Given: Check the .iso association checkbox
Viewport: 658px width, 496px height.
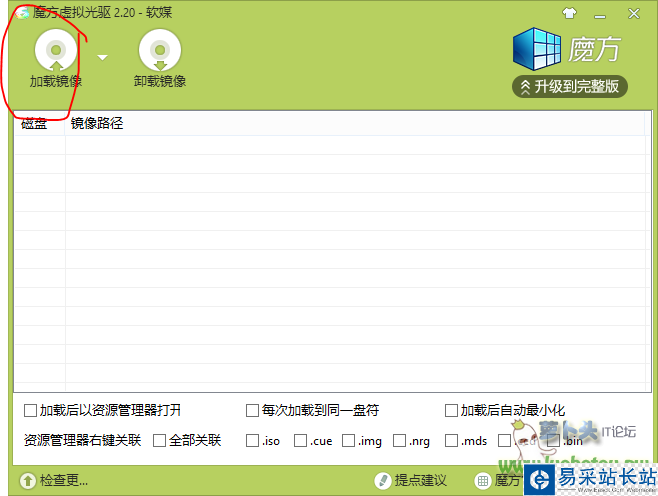Looking at the screenshot, I should 252,441.
